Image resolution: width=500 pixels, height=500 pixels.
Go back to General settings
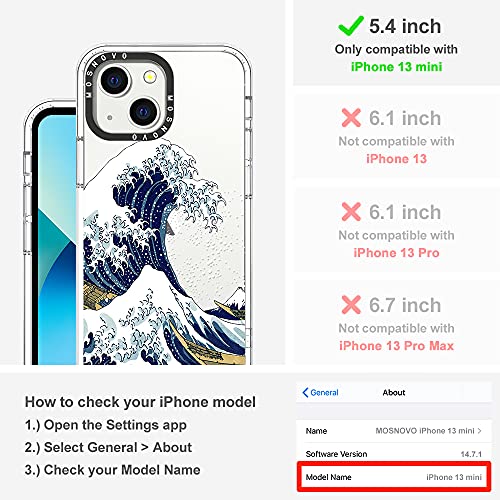[x=320, y=392]
